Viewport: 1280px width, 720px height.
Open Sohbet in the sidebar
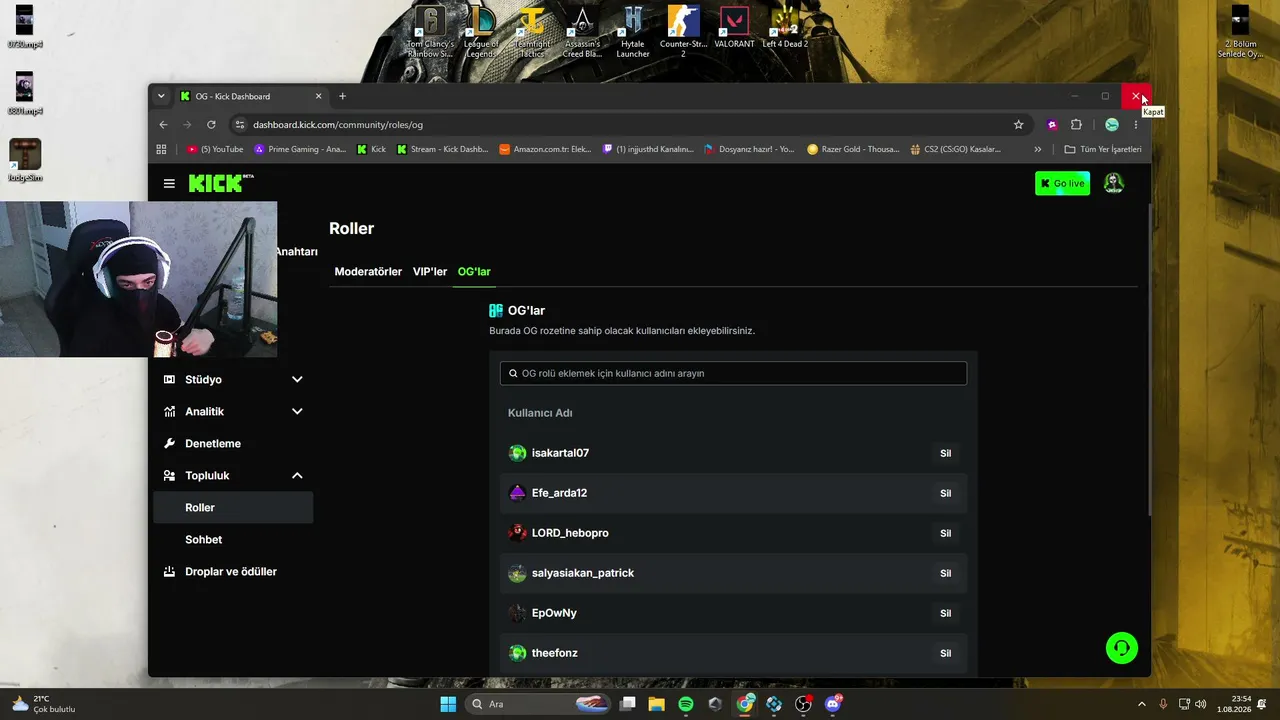pos(233,539)
